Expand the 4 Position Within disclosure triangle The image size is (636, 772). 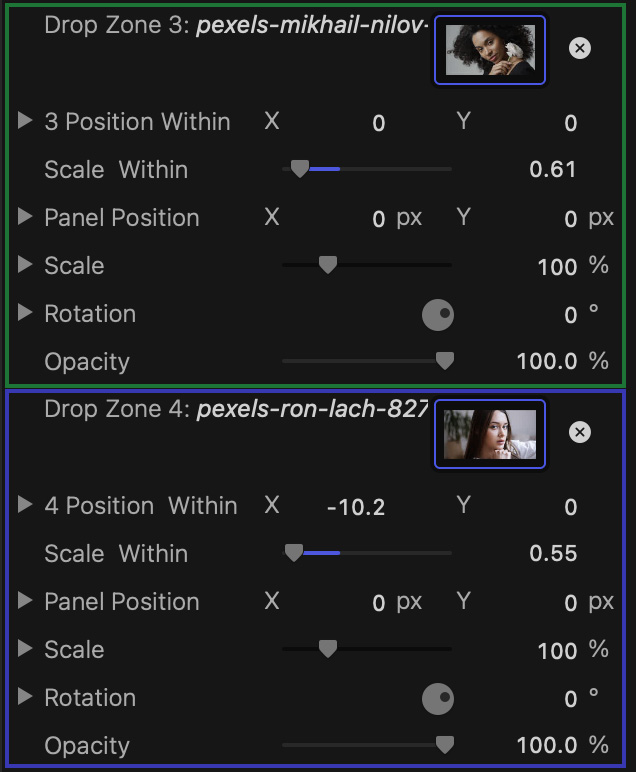25,505
